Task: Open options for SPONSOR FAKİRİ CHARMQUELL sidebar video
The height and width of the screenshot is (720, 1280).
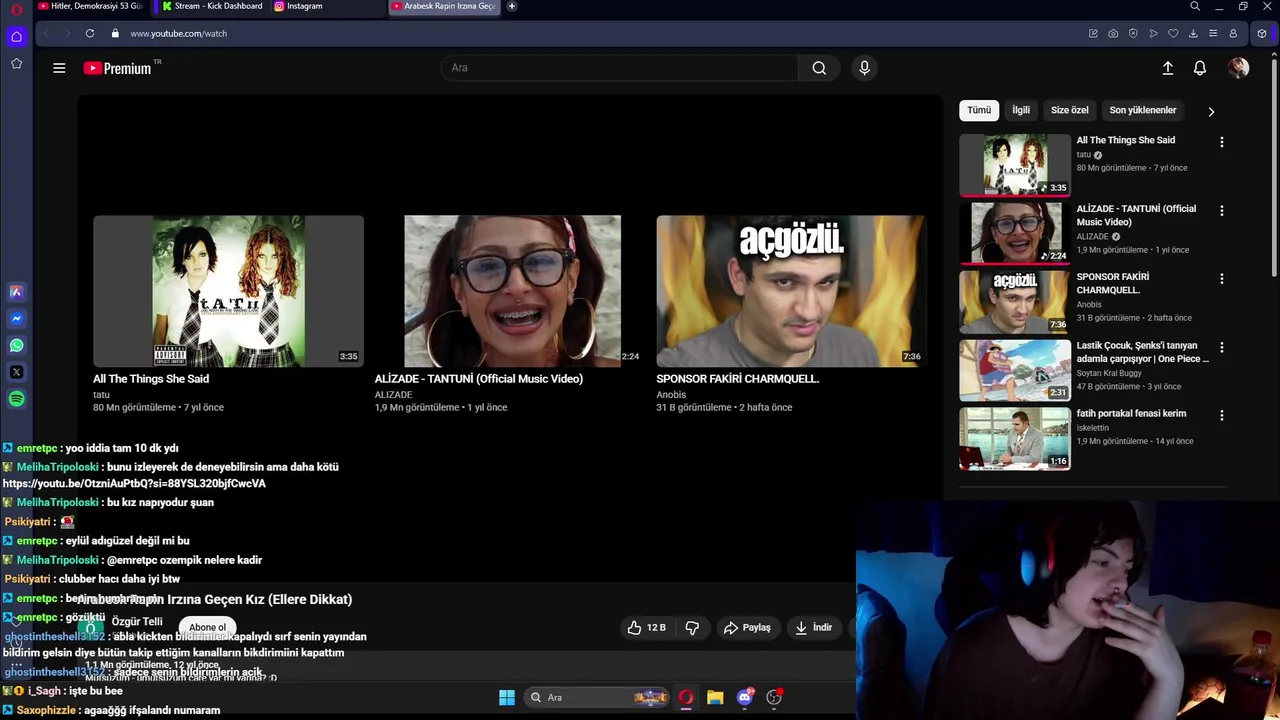Action: pos(1221,278)
